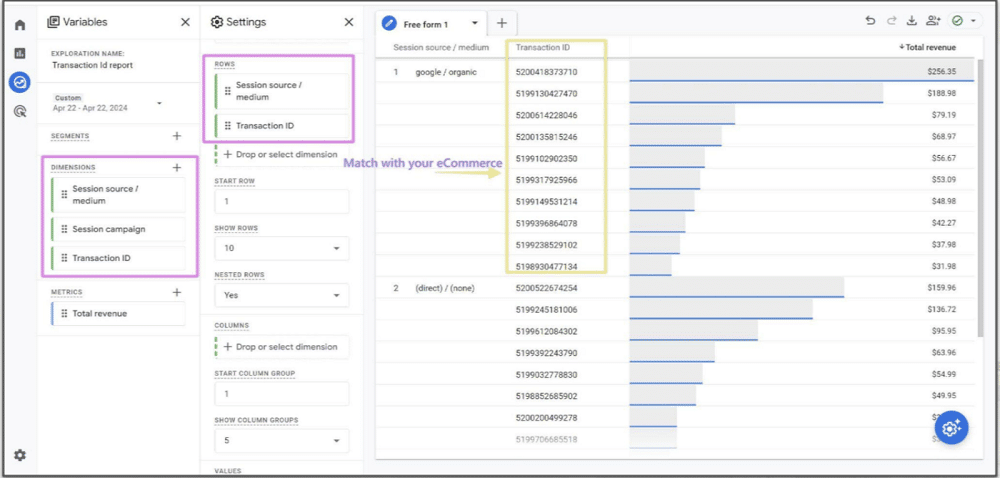Image resolution: width=1000 pixels, height=478 pixels.
Task: Add a new tab with plus button
Action: tap(502, 23)
